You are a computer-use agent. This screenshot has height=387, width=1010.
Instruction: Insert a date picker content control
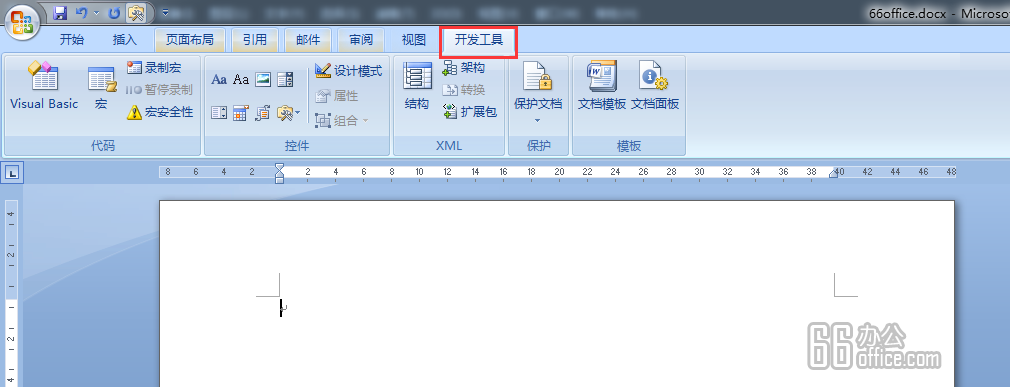click(241, 113)
